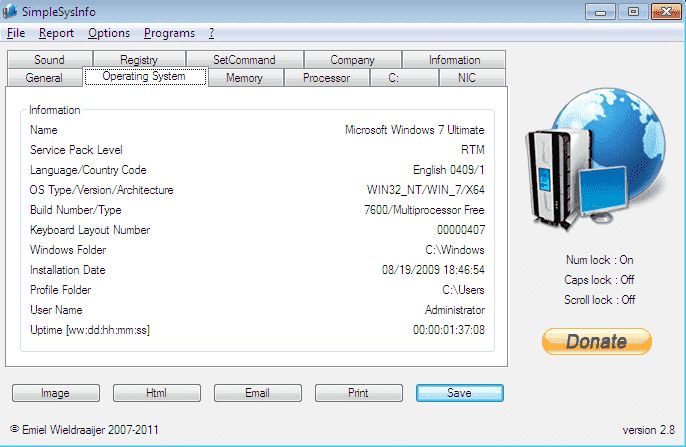Minimize the SimpleSysInfo window
Viewport: 686px width, 447px height.
(x=600, y=12)
